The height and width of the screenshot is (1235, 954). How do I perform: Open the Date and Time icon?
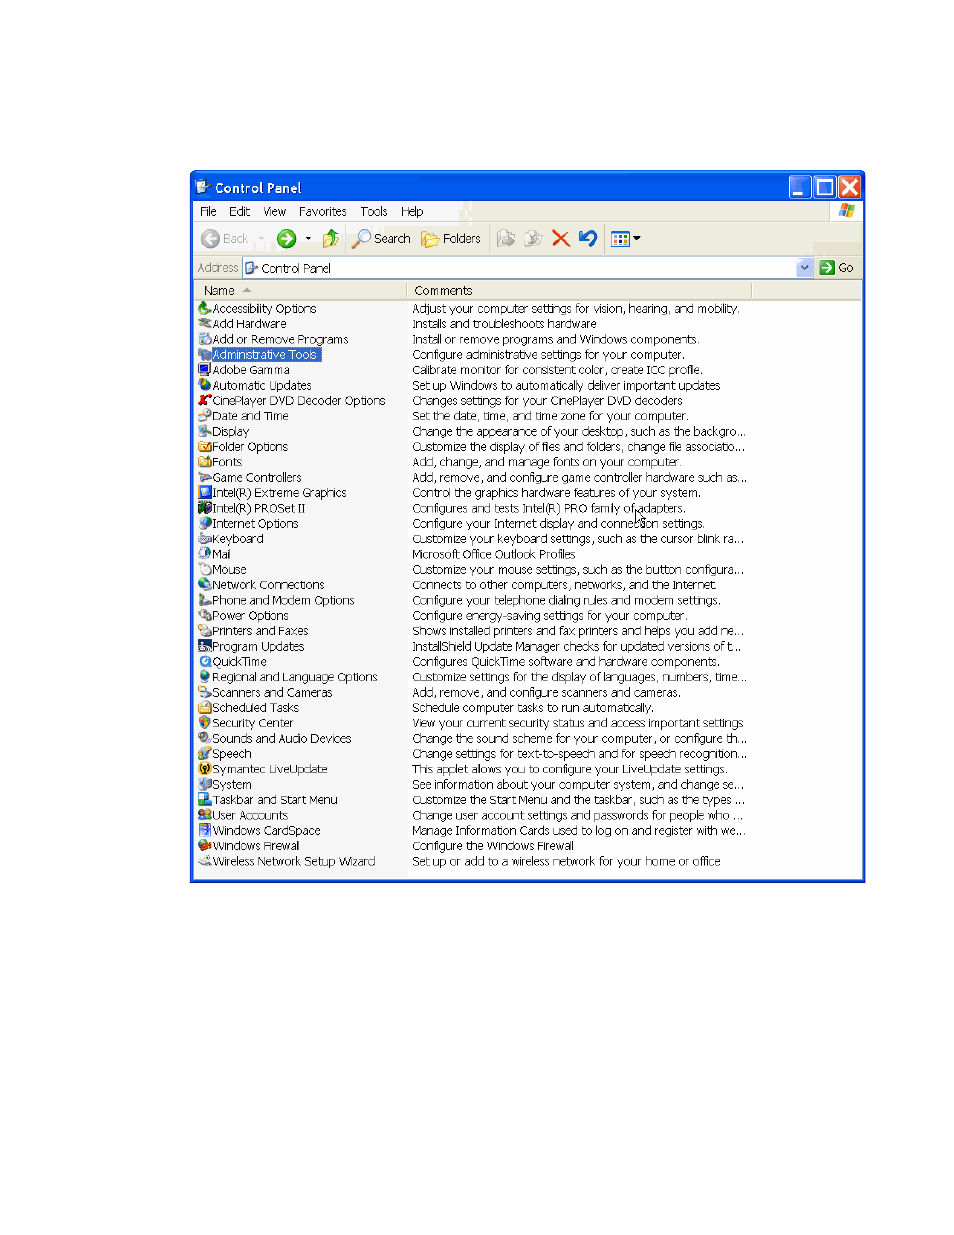tap(205, 416)
